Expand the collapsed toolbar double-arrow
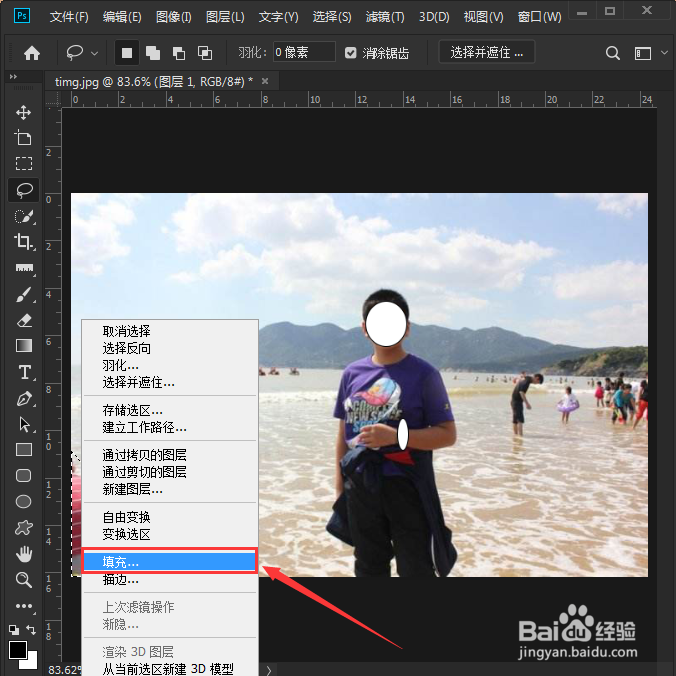 (x=13, y=77)
